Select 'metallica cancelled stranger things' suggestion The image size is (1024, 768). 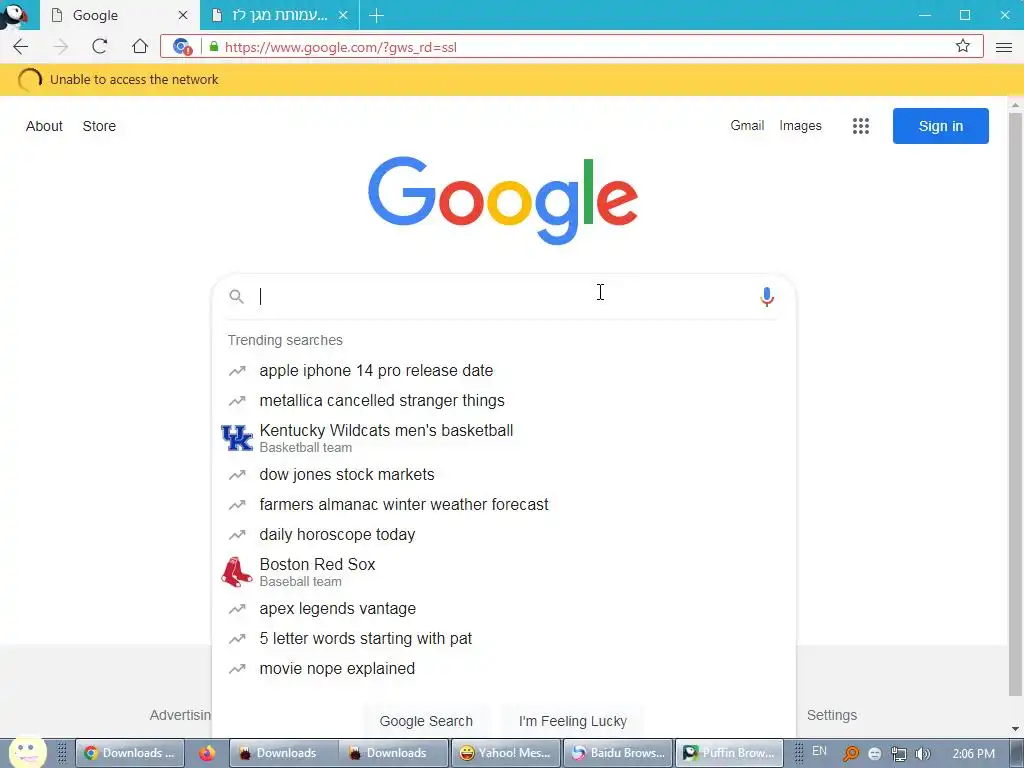coord(503,400)
